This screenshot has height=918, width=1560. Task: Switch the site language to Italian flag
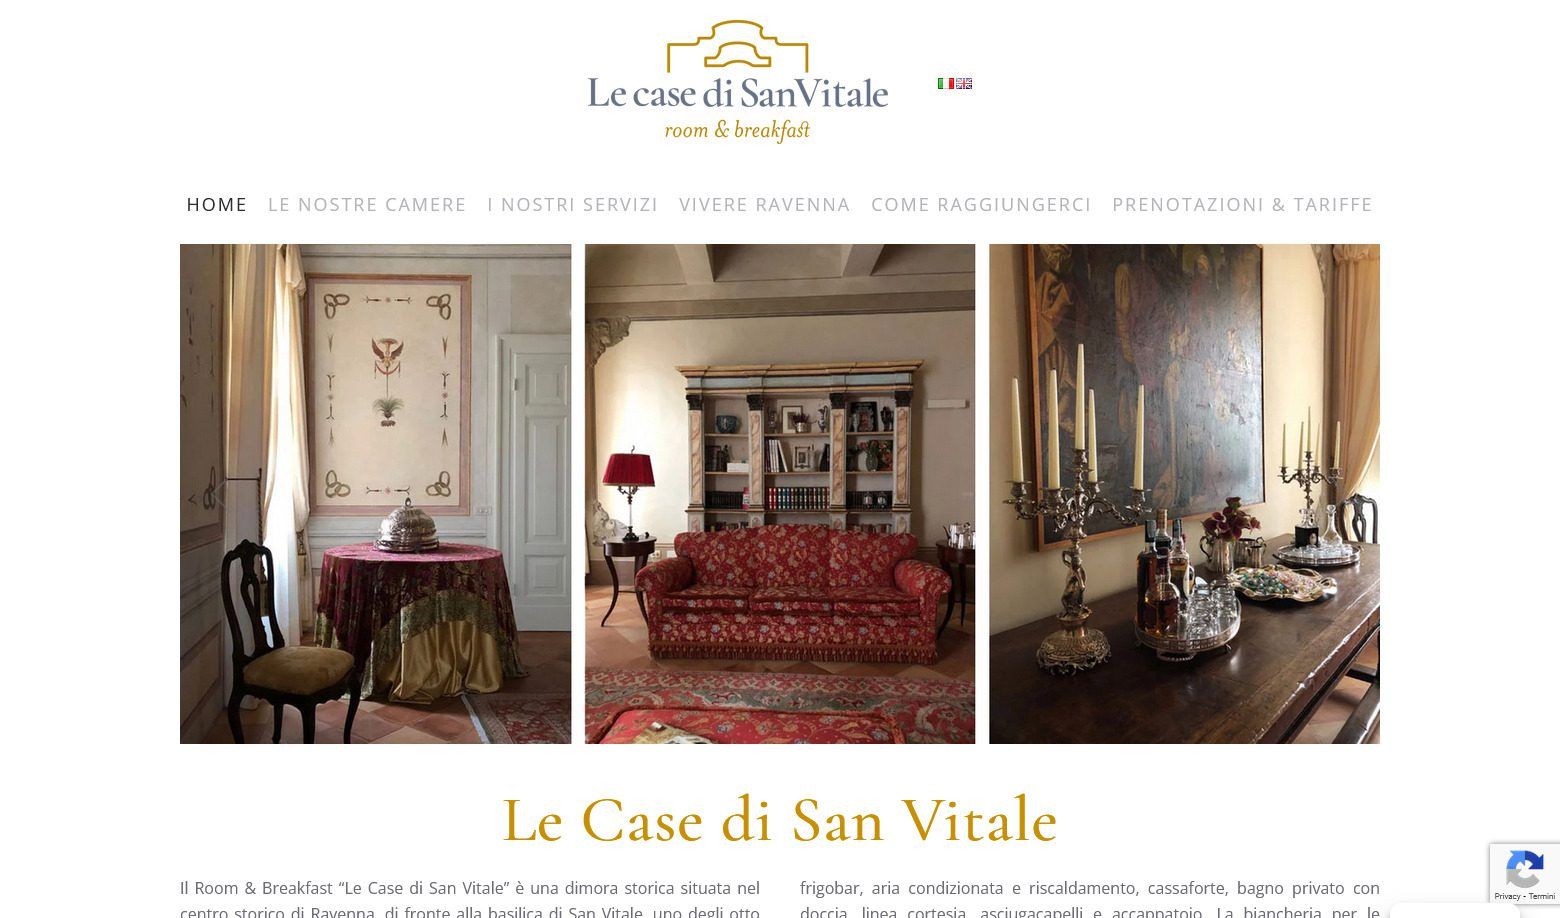pyautogui.click(x=945, y=84)
